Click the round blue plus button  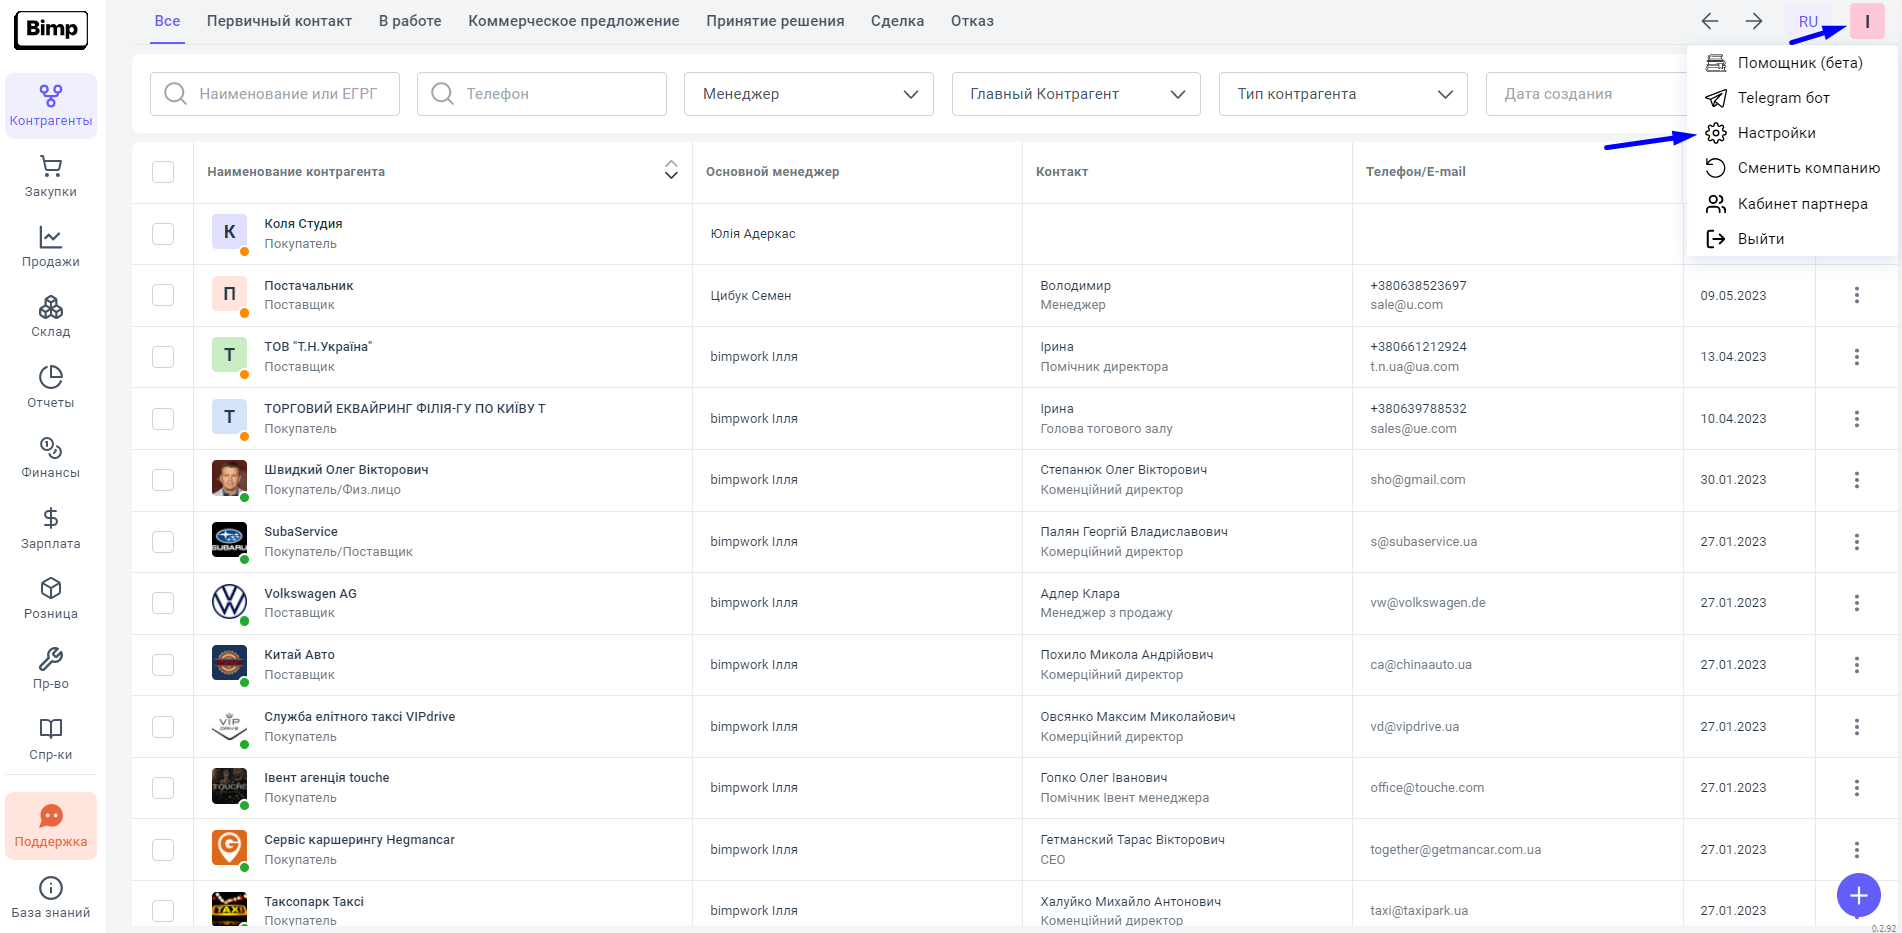(1858, 894)
